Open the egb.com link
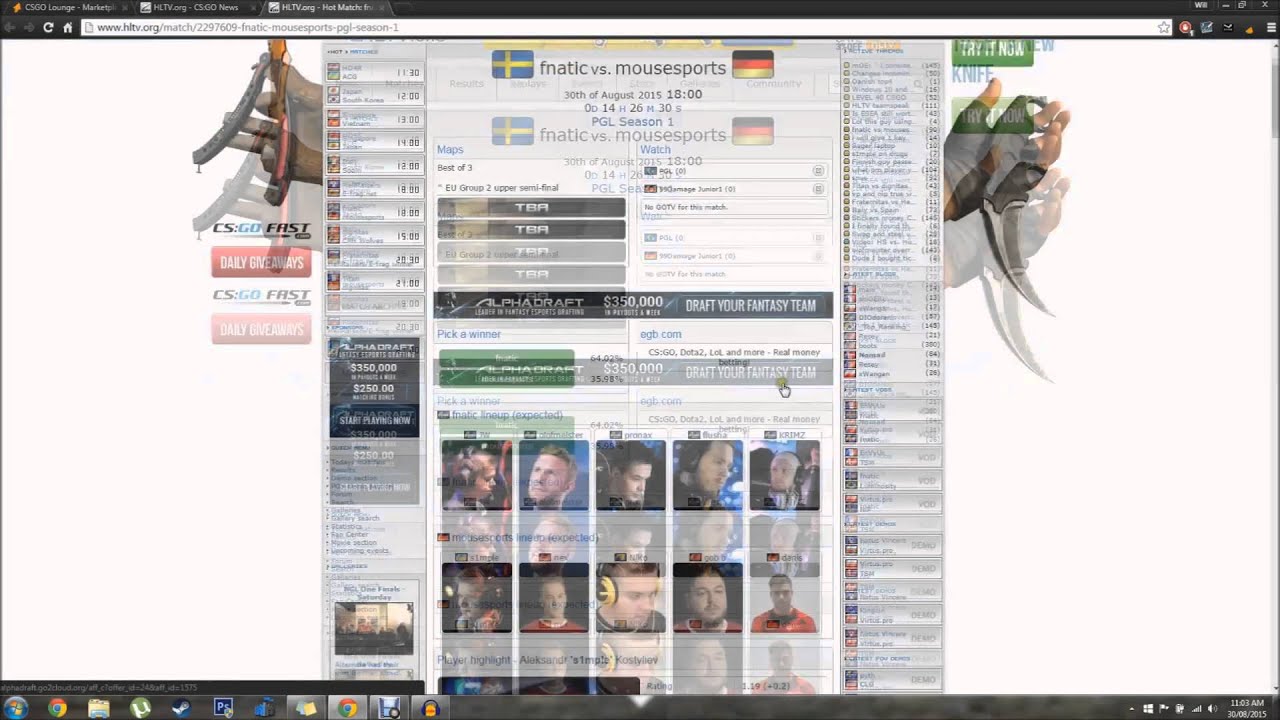The width and height of the screenshot is (1280, 720). tap(660, 334)
